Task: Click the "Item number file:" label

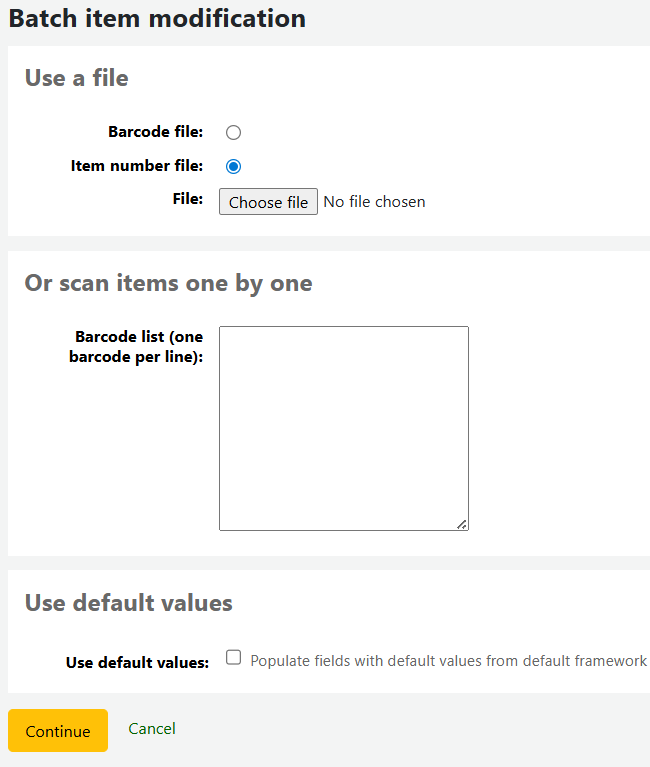Action: pyautogui.click(x=137, y=166)
